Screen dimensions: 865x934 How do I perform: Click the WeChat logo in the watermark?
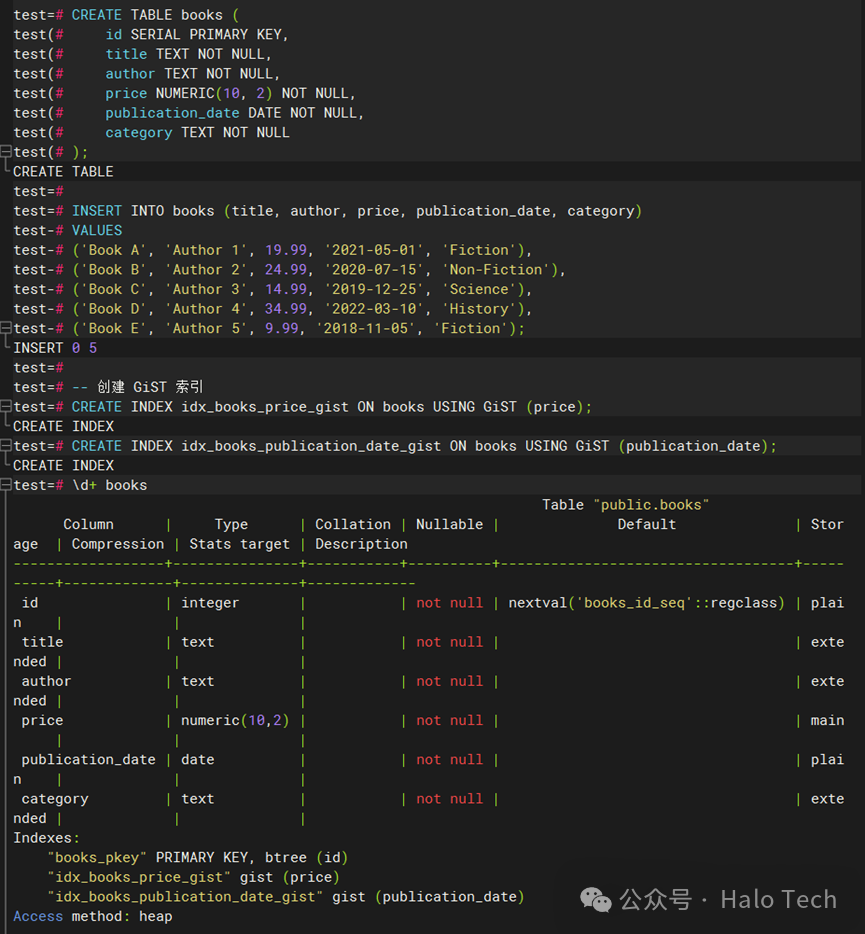(x=597, y=900)
